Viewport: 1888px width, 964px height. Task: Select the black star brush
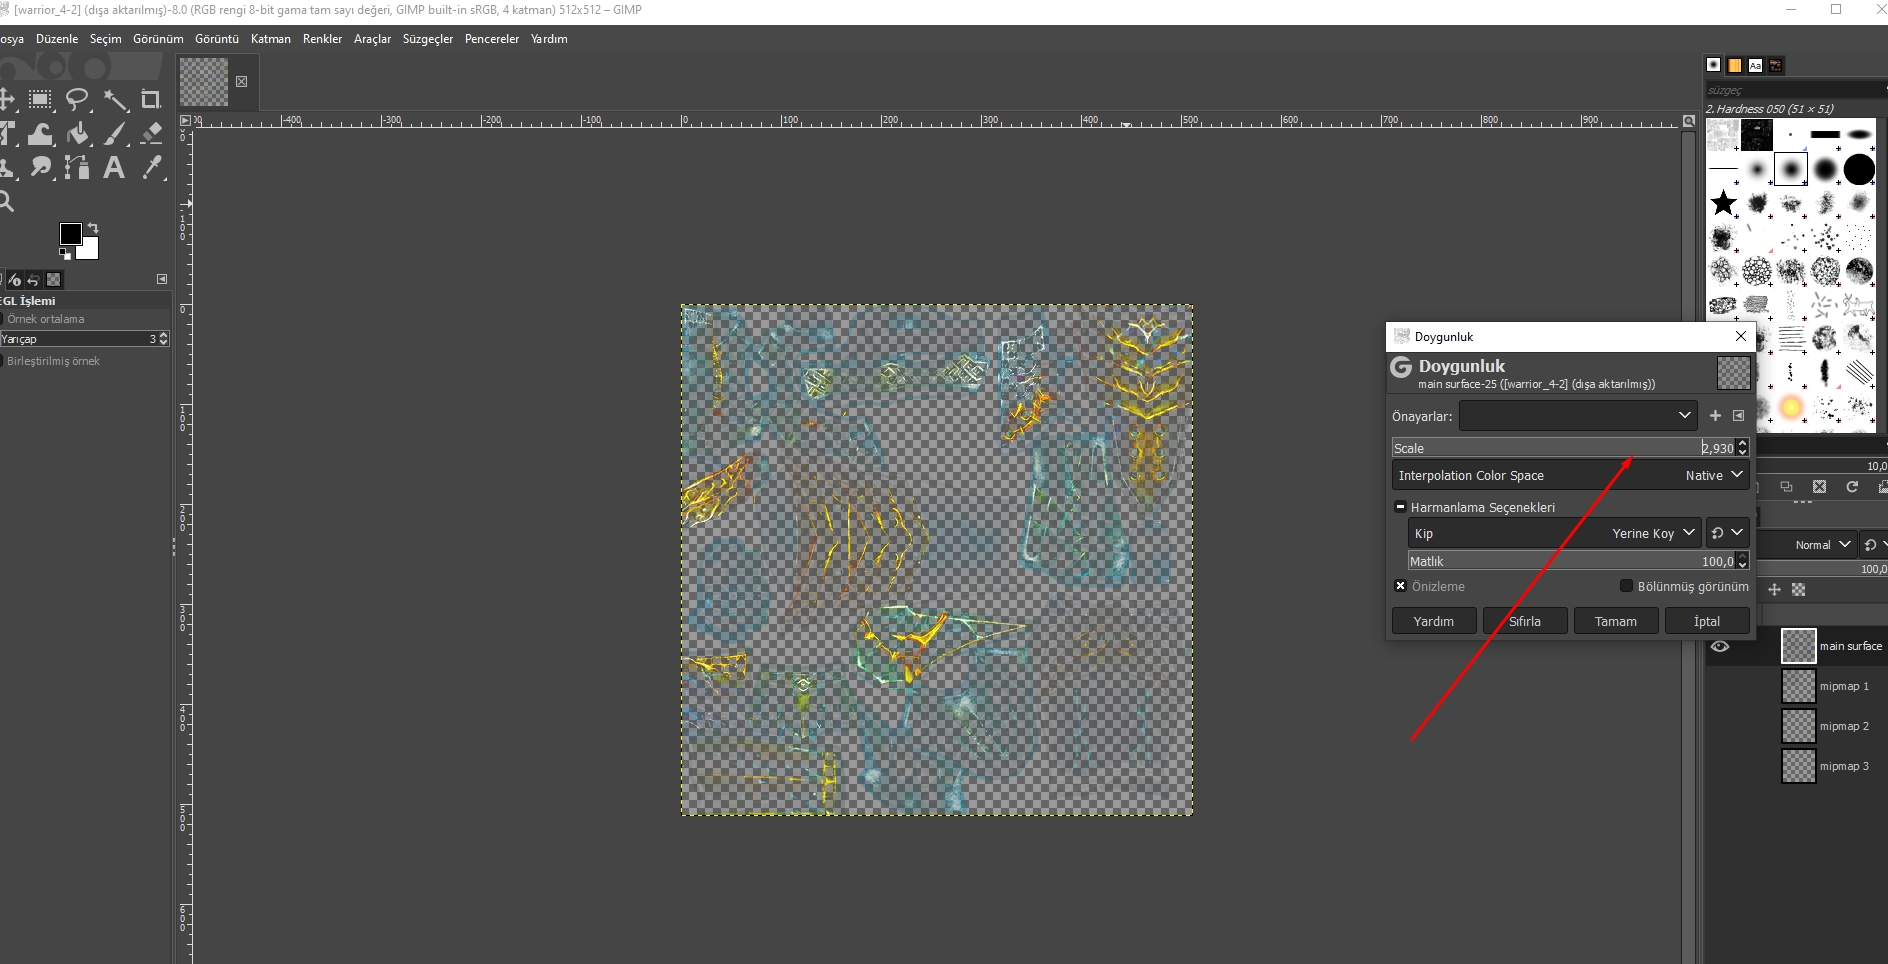coord(1724,203)
